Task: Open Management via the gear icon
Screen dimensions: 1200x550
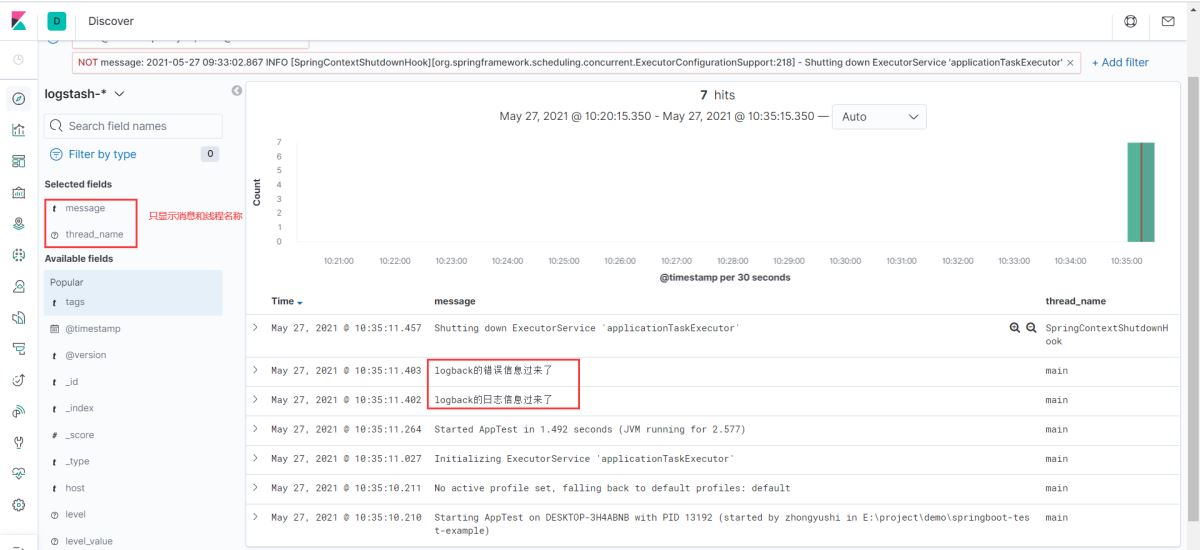Action: pos(18,504)
